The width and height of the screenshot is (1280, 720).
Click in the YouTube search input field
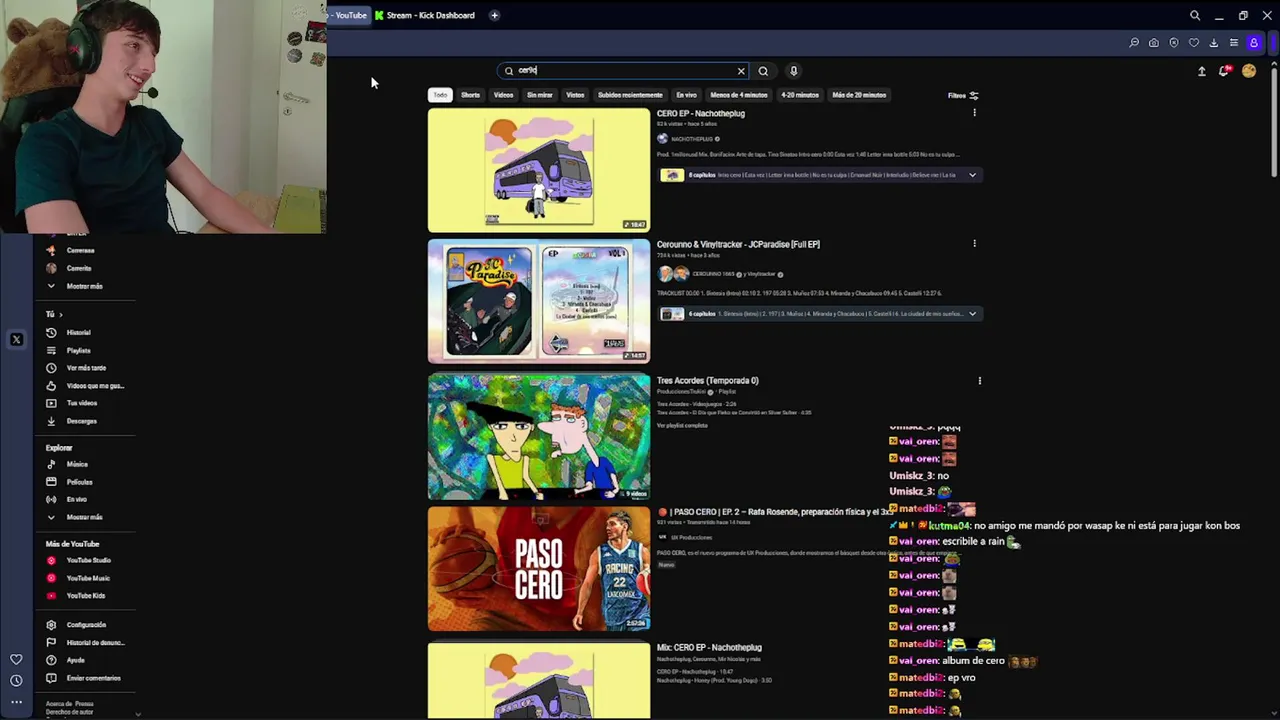624,71
